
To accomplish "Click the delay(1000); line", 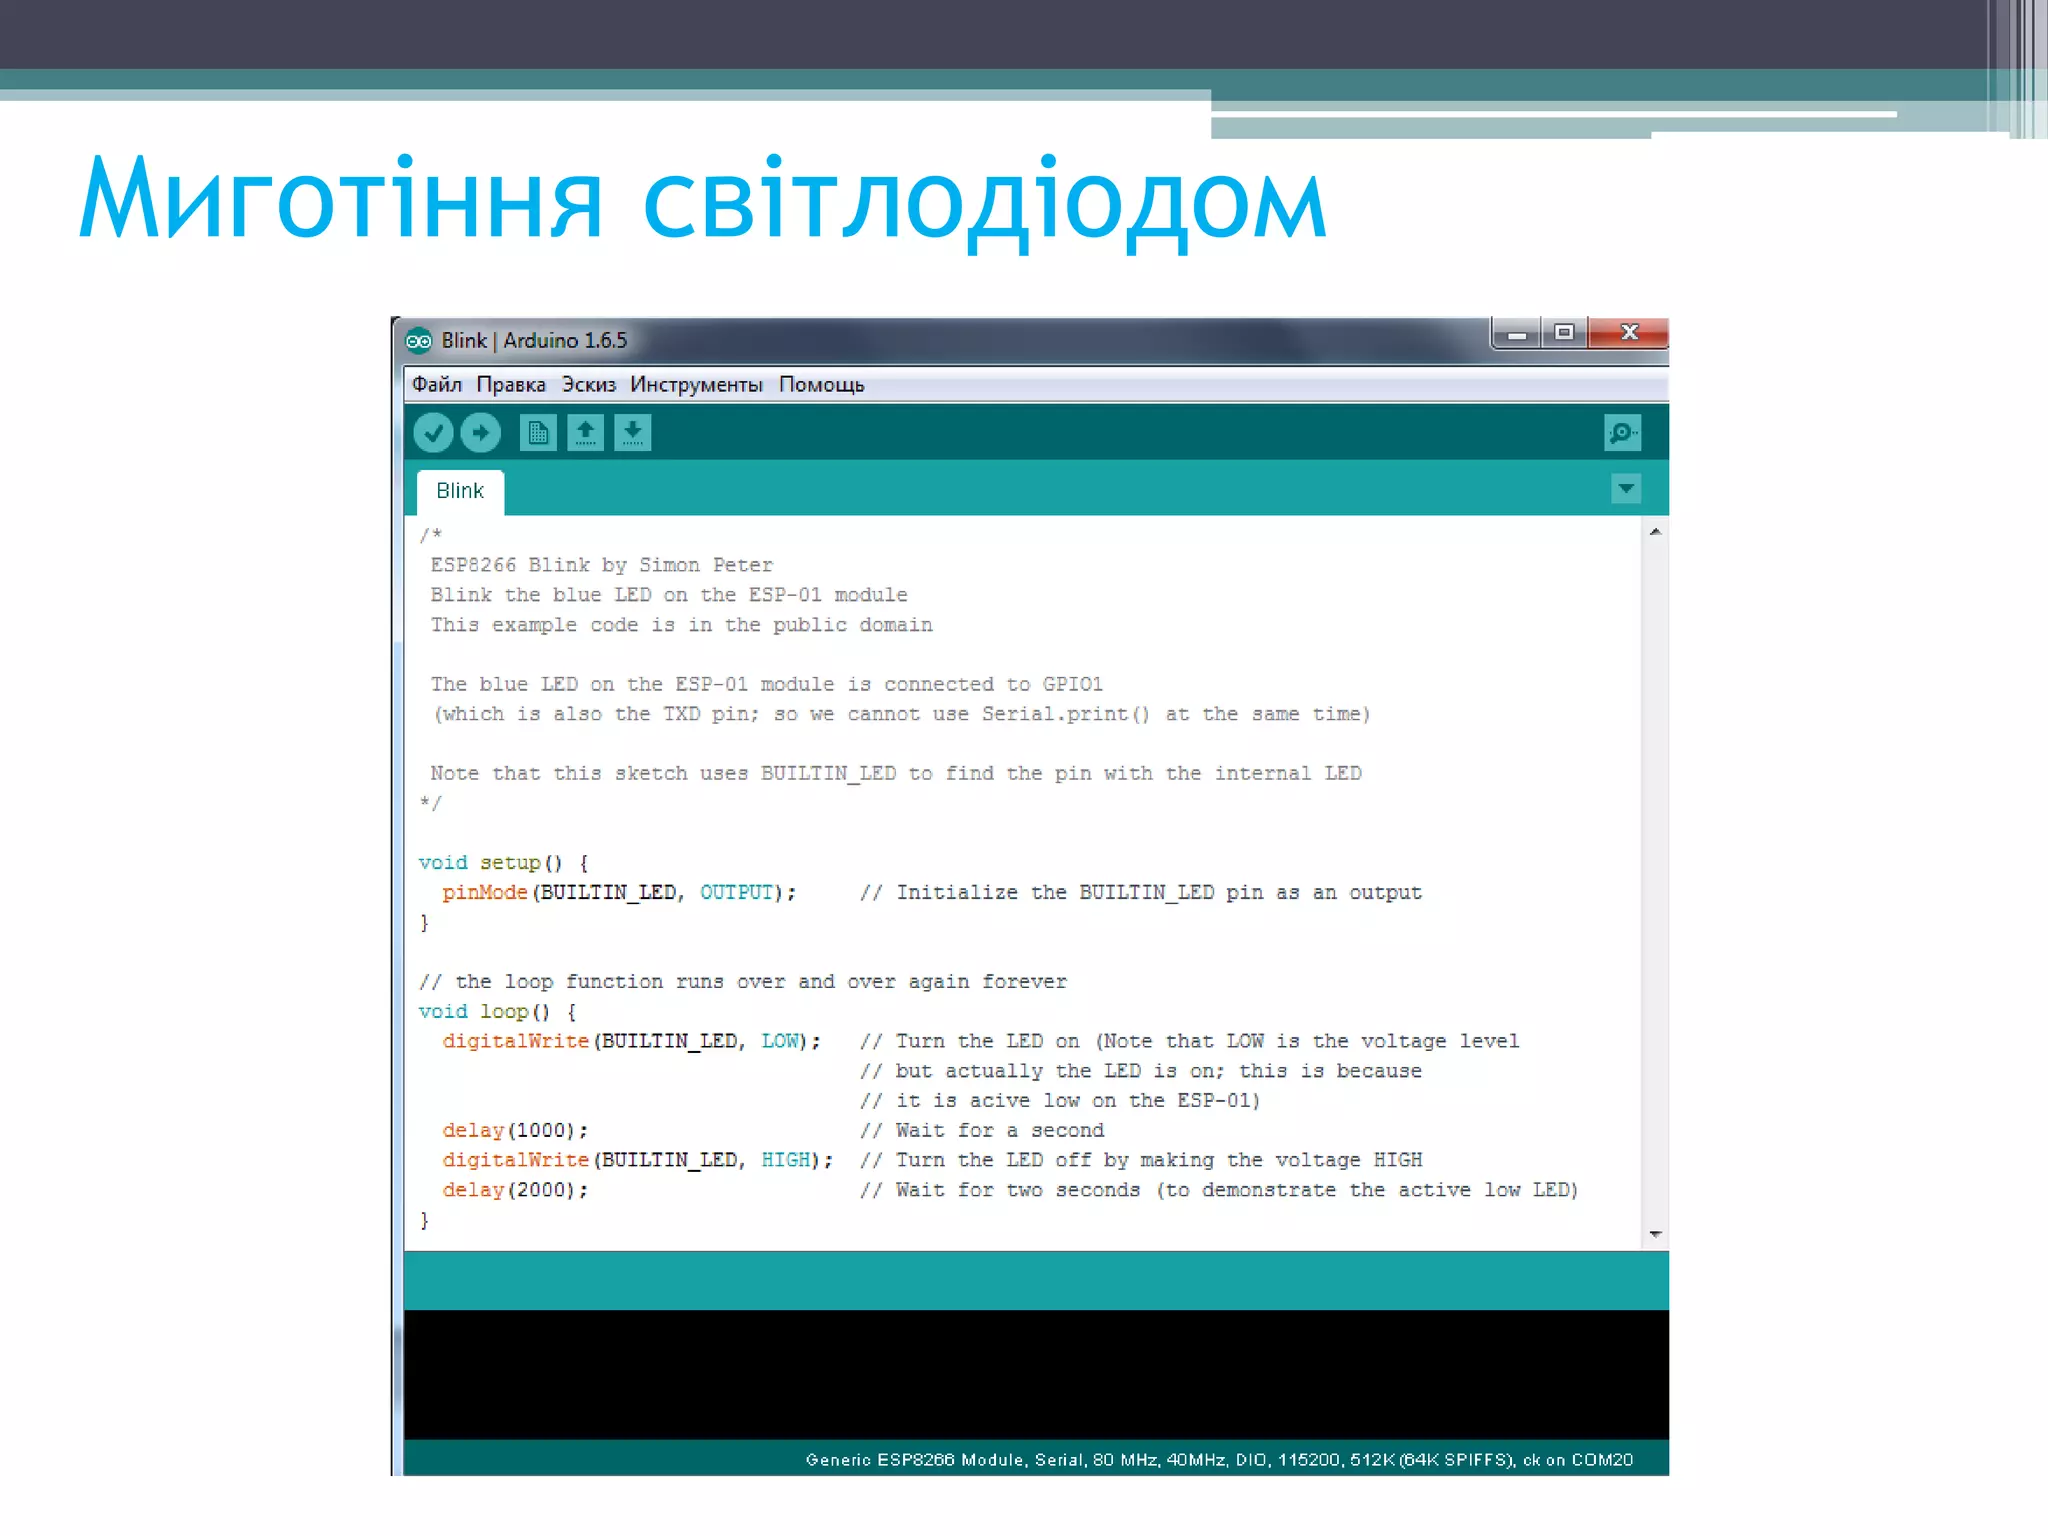I will [515, 1130].
